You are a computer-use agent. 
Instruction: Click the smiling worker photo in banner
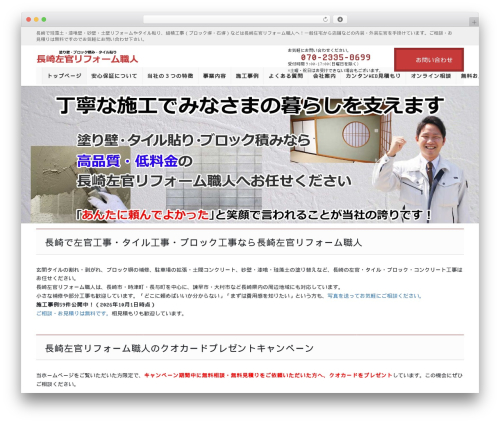click(422, 170)
